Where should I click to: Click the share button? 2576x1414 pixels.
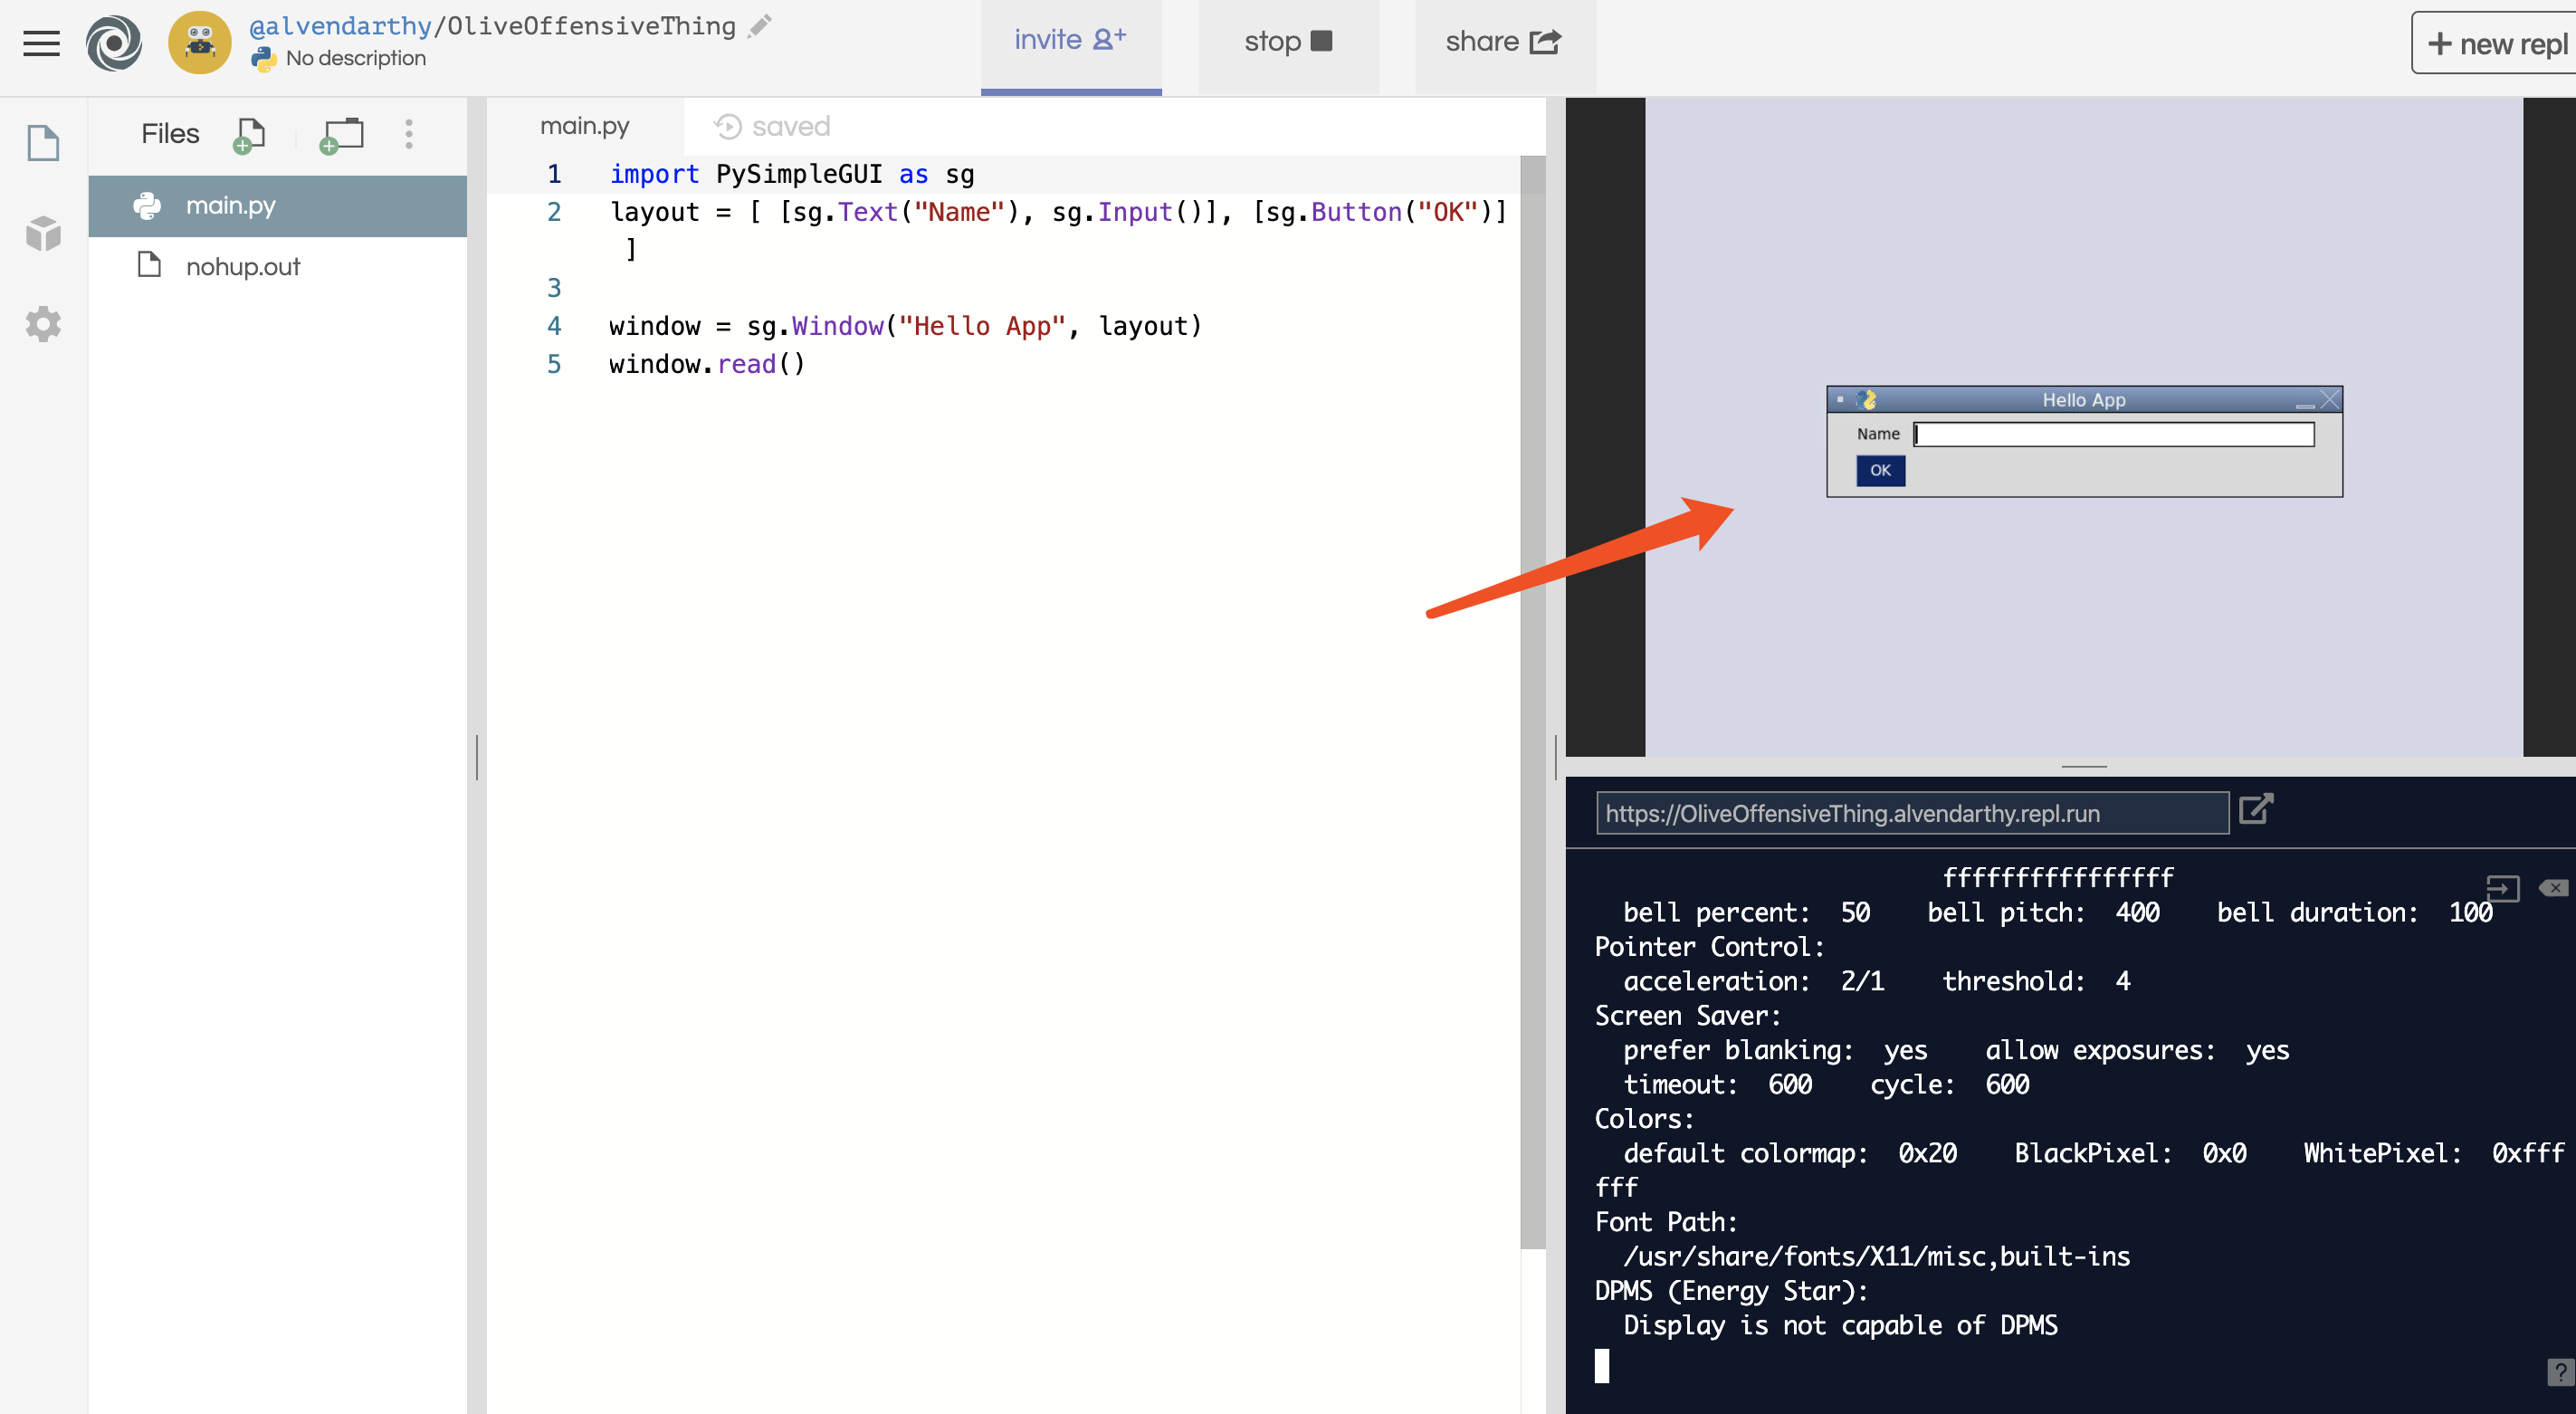point(1503,41)
